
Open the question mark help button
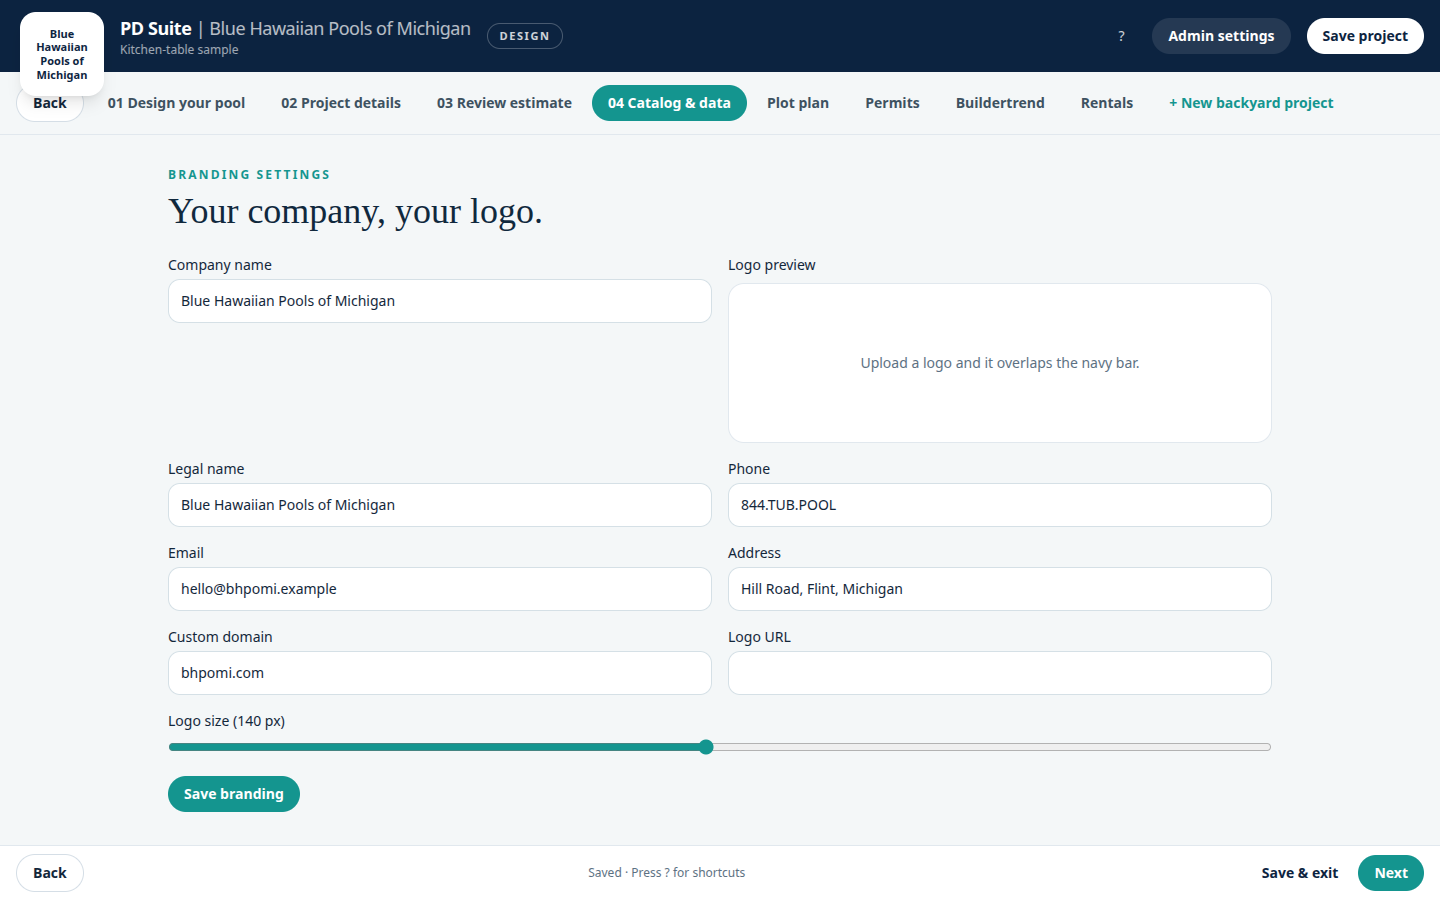(1121, 36)
